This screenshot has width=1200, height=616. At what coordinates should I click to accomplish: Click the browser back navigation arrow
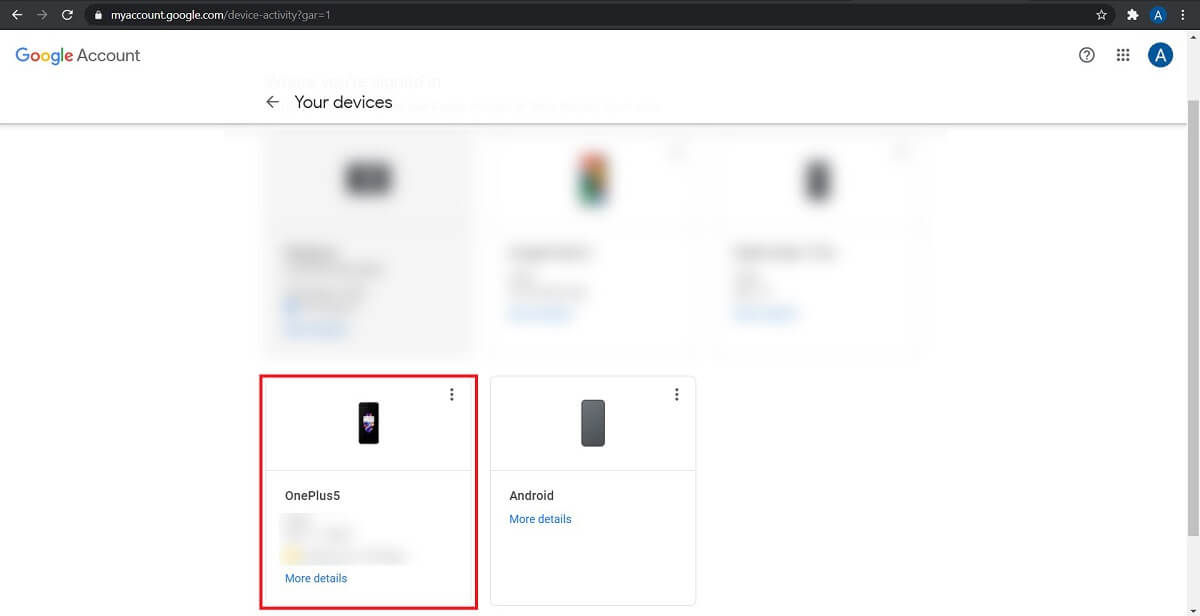[15, 14]
